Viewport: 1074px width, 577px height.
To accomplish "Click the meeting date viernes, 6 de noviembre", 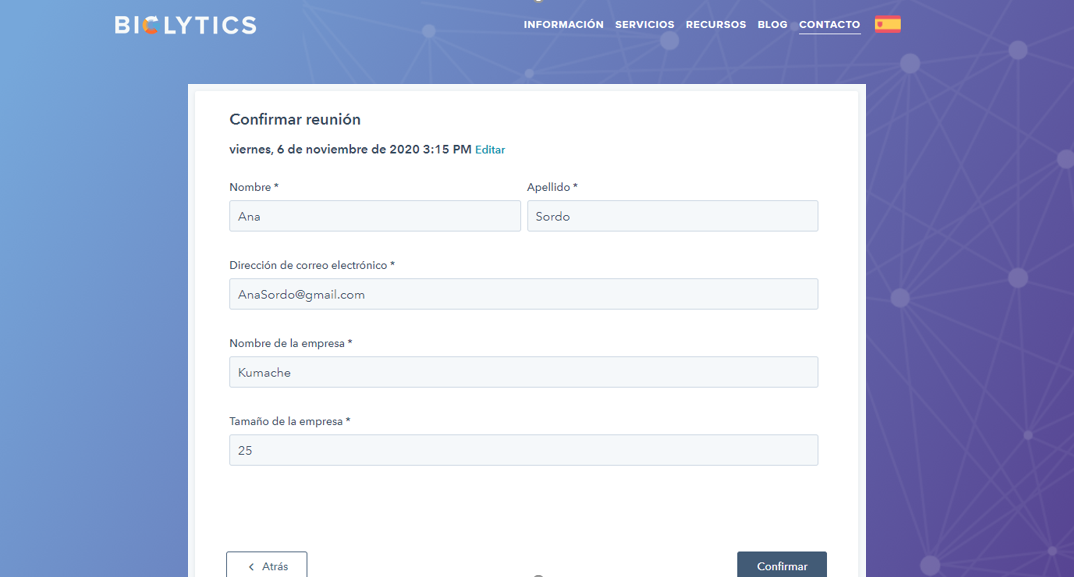I will pos(350,149).
